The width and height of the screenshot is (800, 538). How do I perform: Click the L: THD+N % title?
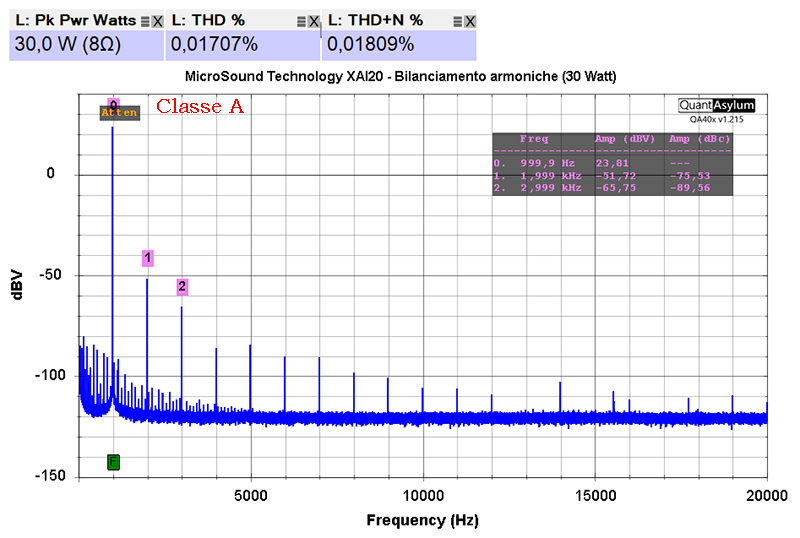click(x=375, y=20)
